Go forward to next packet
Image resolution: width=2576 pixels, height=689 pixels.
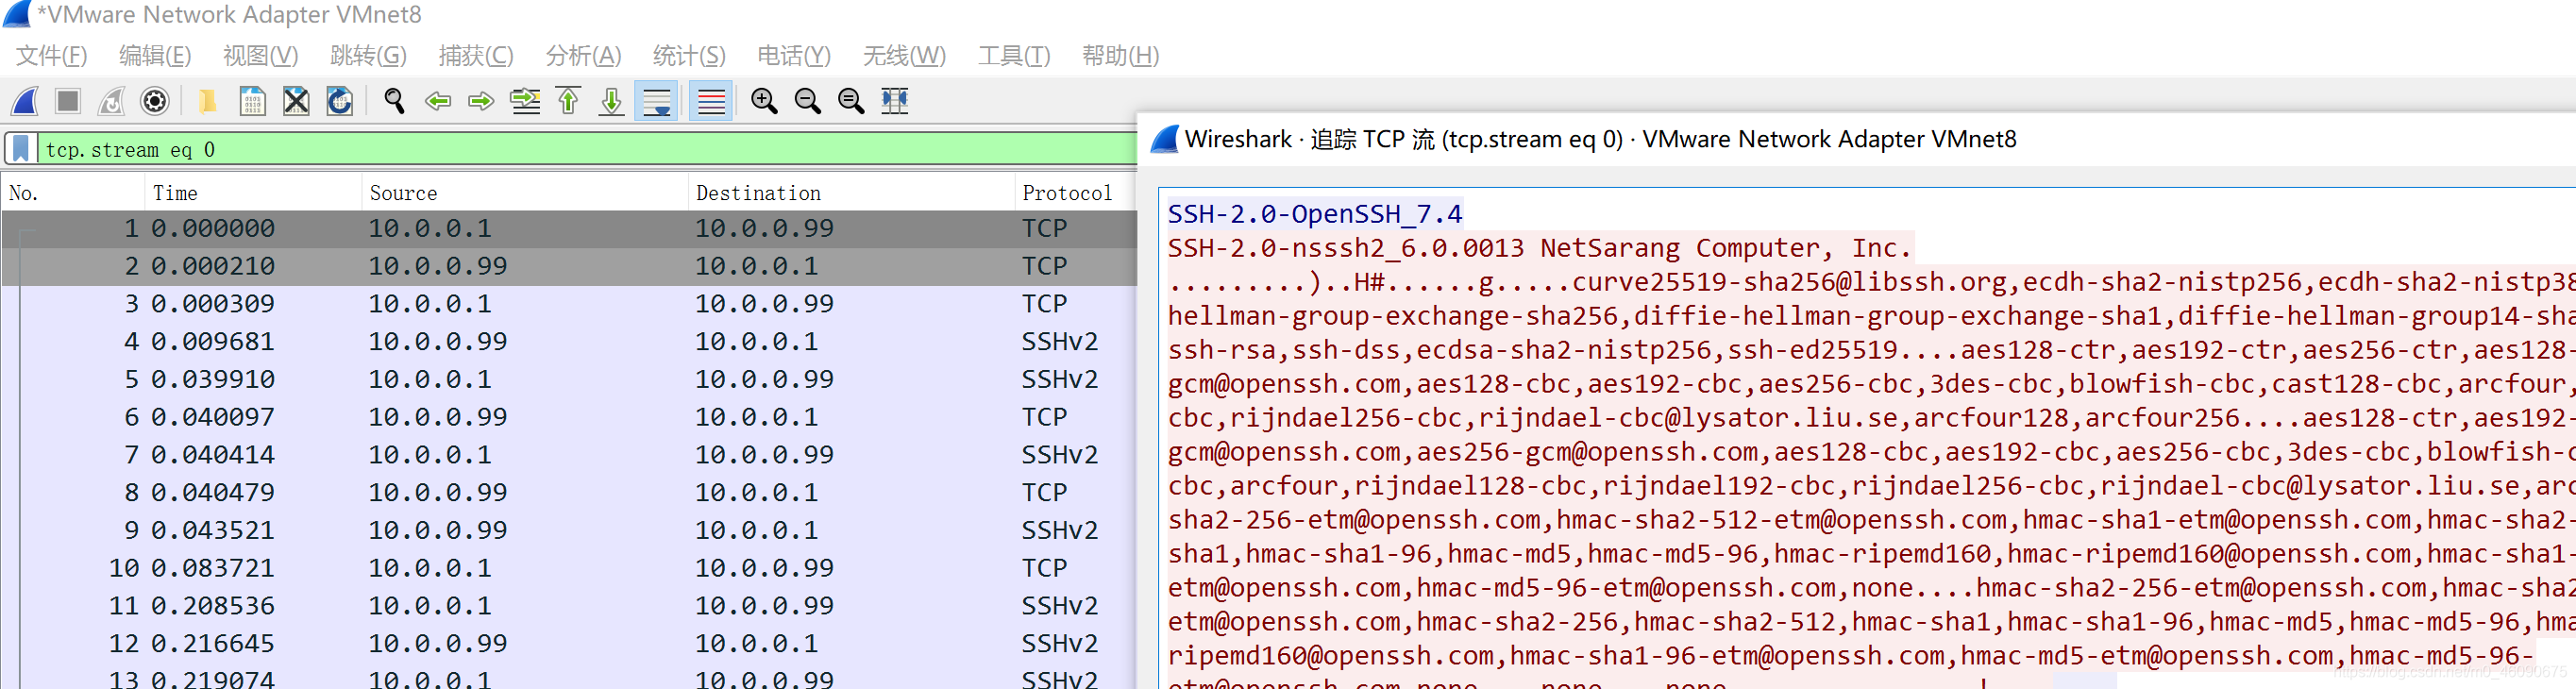click(x=481, y=101)
